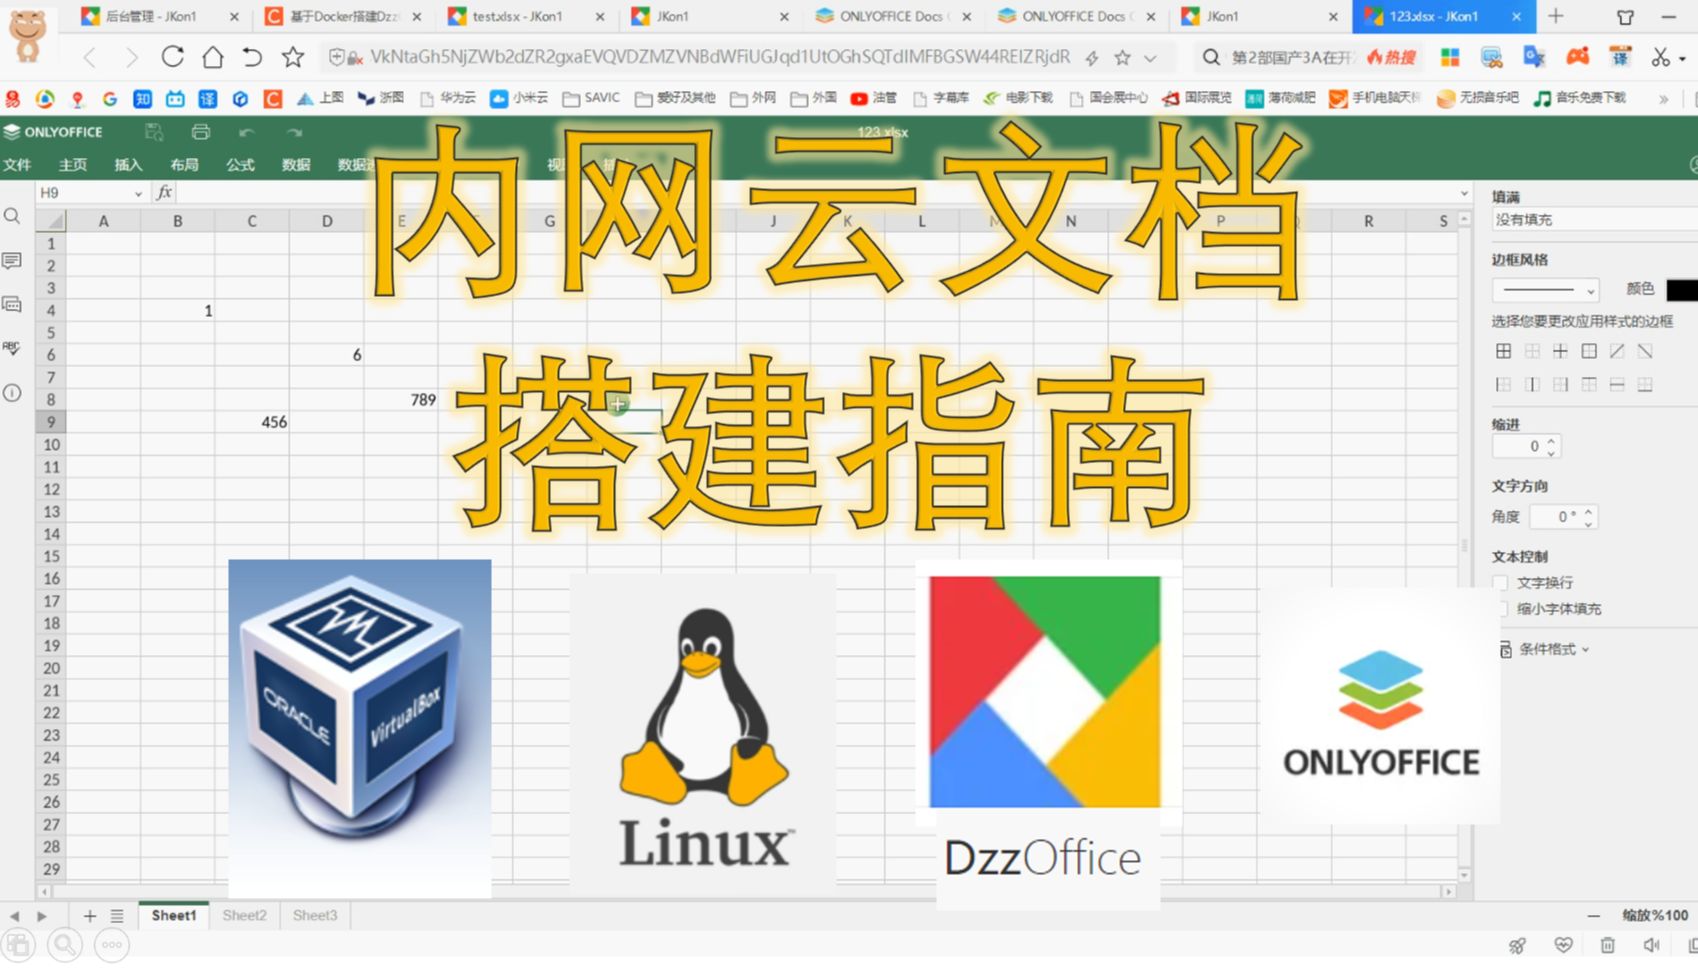Open the SAVIC bookmark folder
This screenshot has width=1698, height=969.
pyautogui.click(x=591, y=98)
